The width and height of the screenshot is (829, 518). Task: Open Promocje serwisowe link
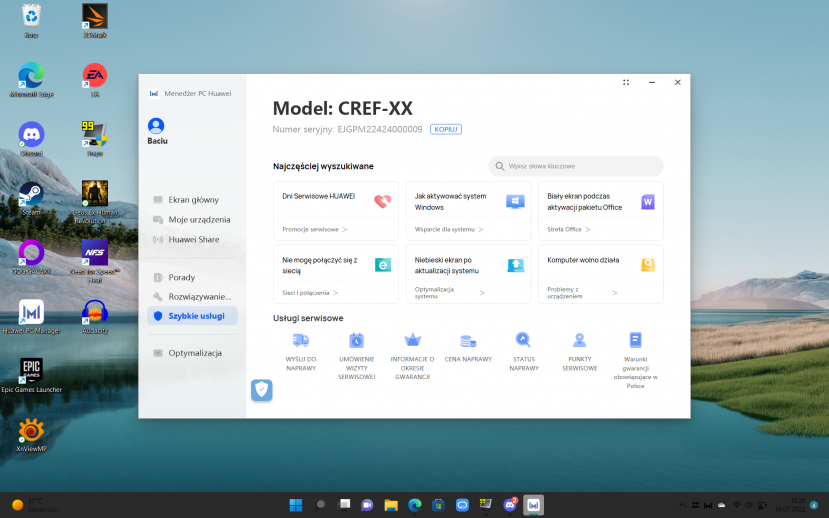point(315,229)
